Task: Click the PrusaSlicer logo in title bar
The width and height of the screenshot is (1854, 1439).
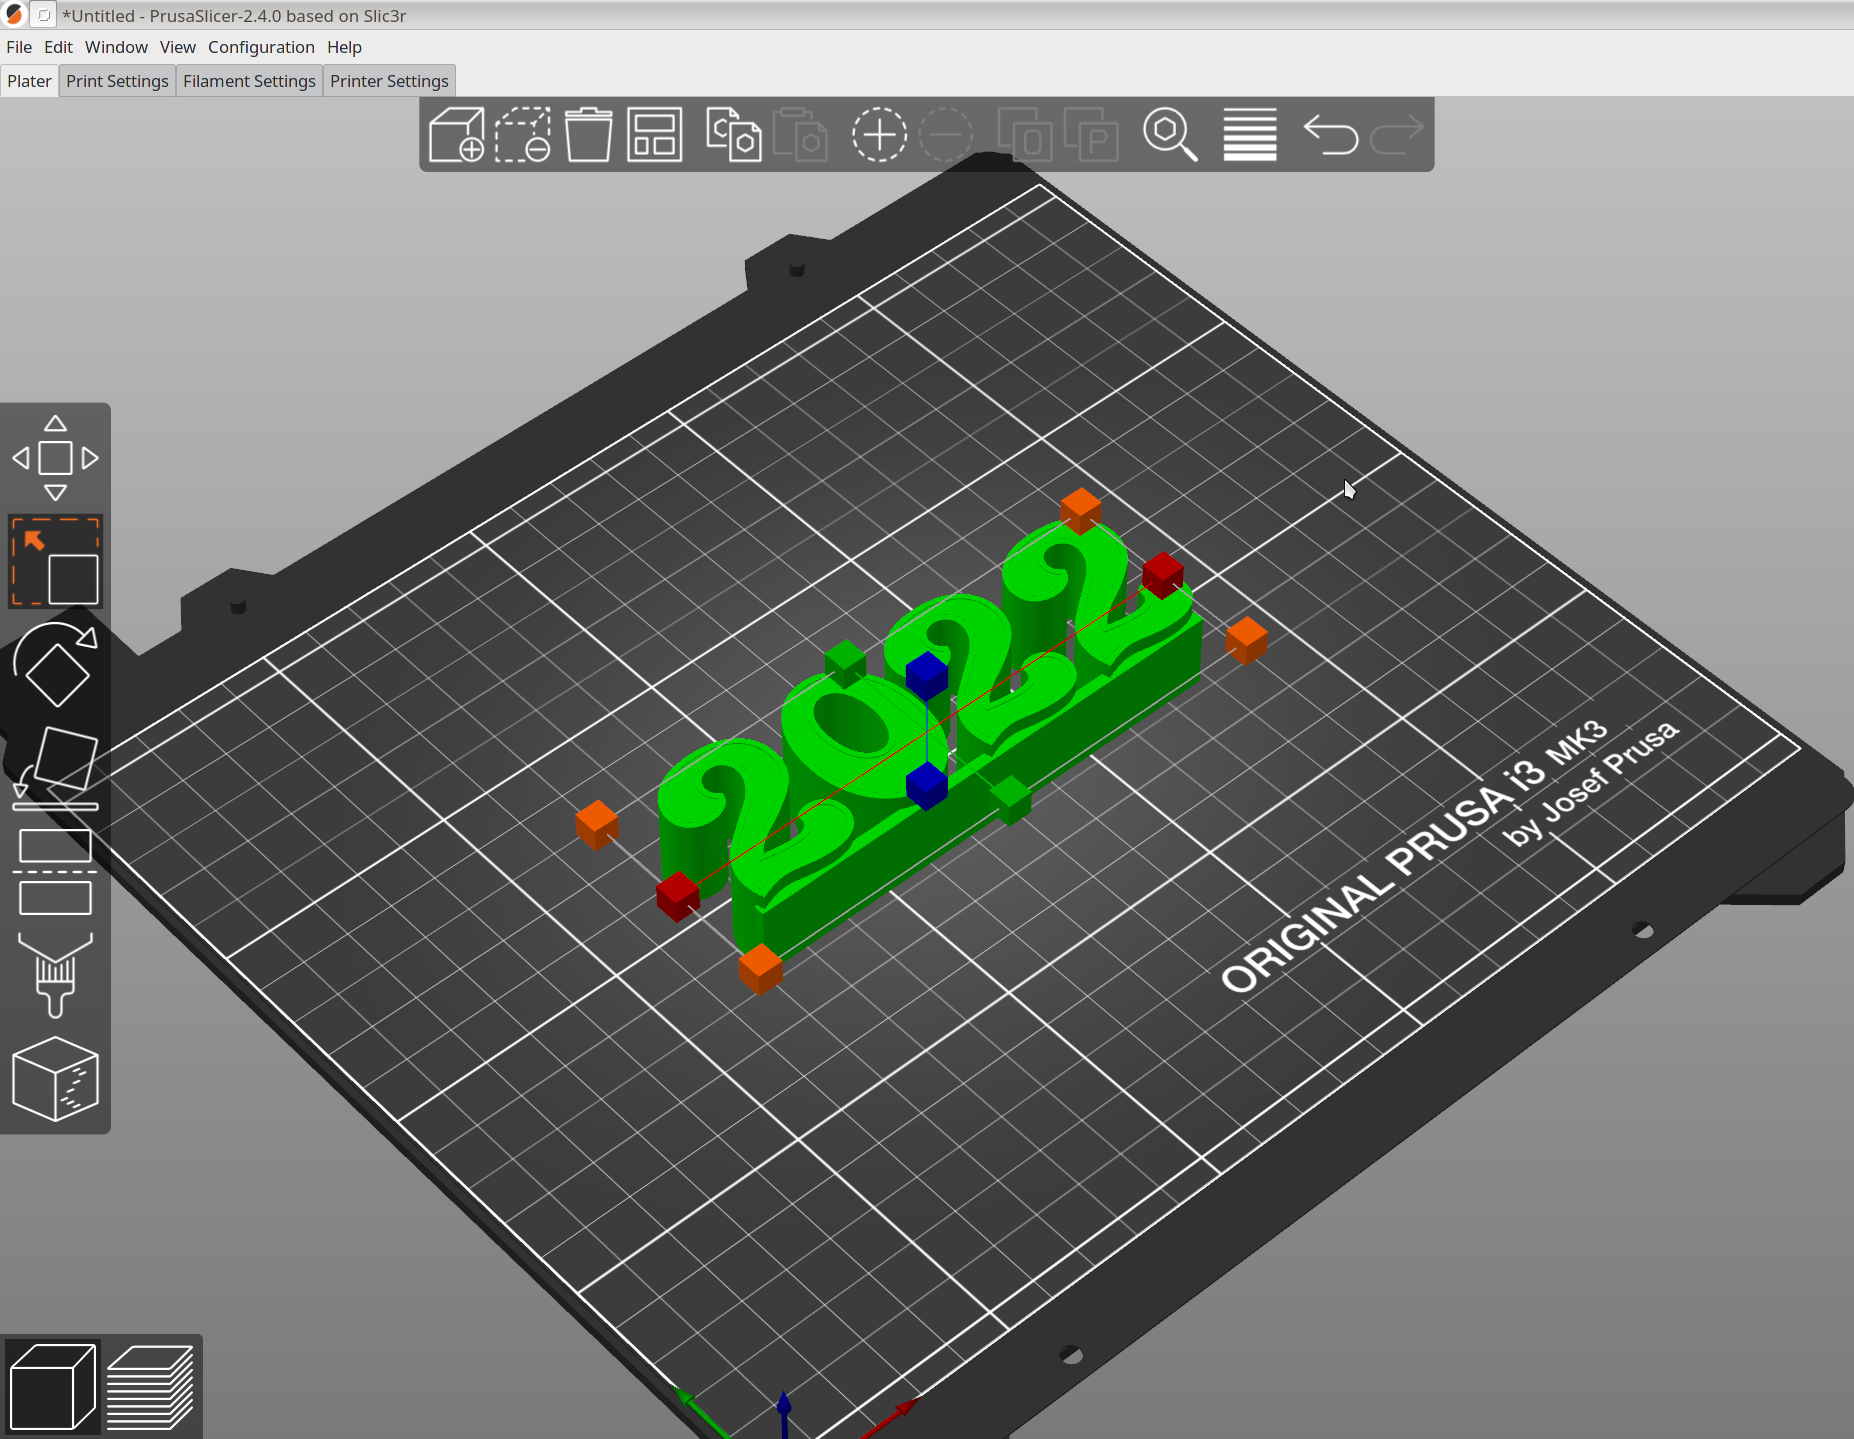Action: click(x=14, y=15)
